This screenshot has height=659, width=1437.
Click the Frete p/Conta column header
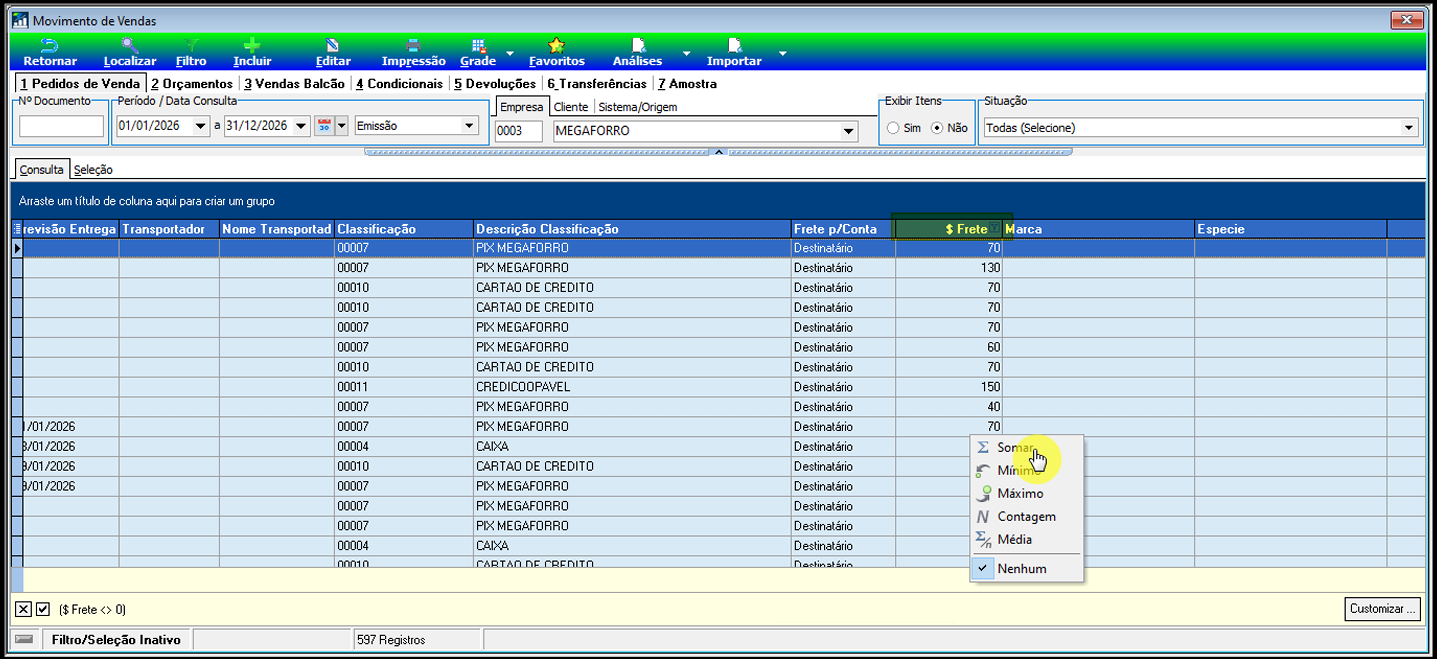coord(843,229)
